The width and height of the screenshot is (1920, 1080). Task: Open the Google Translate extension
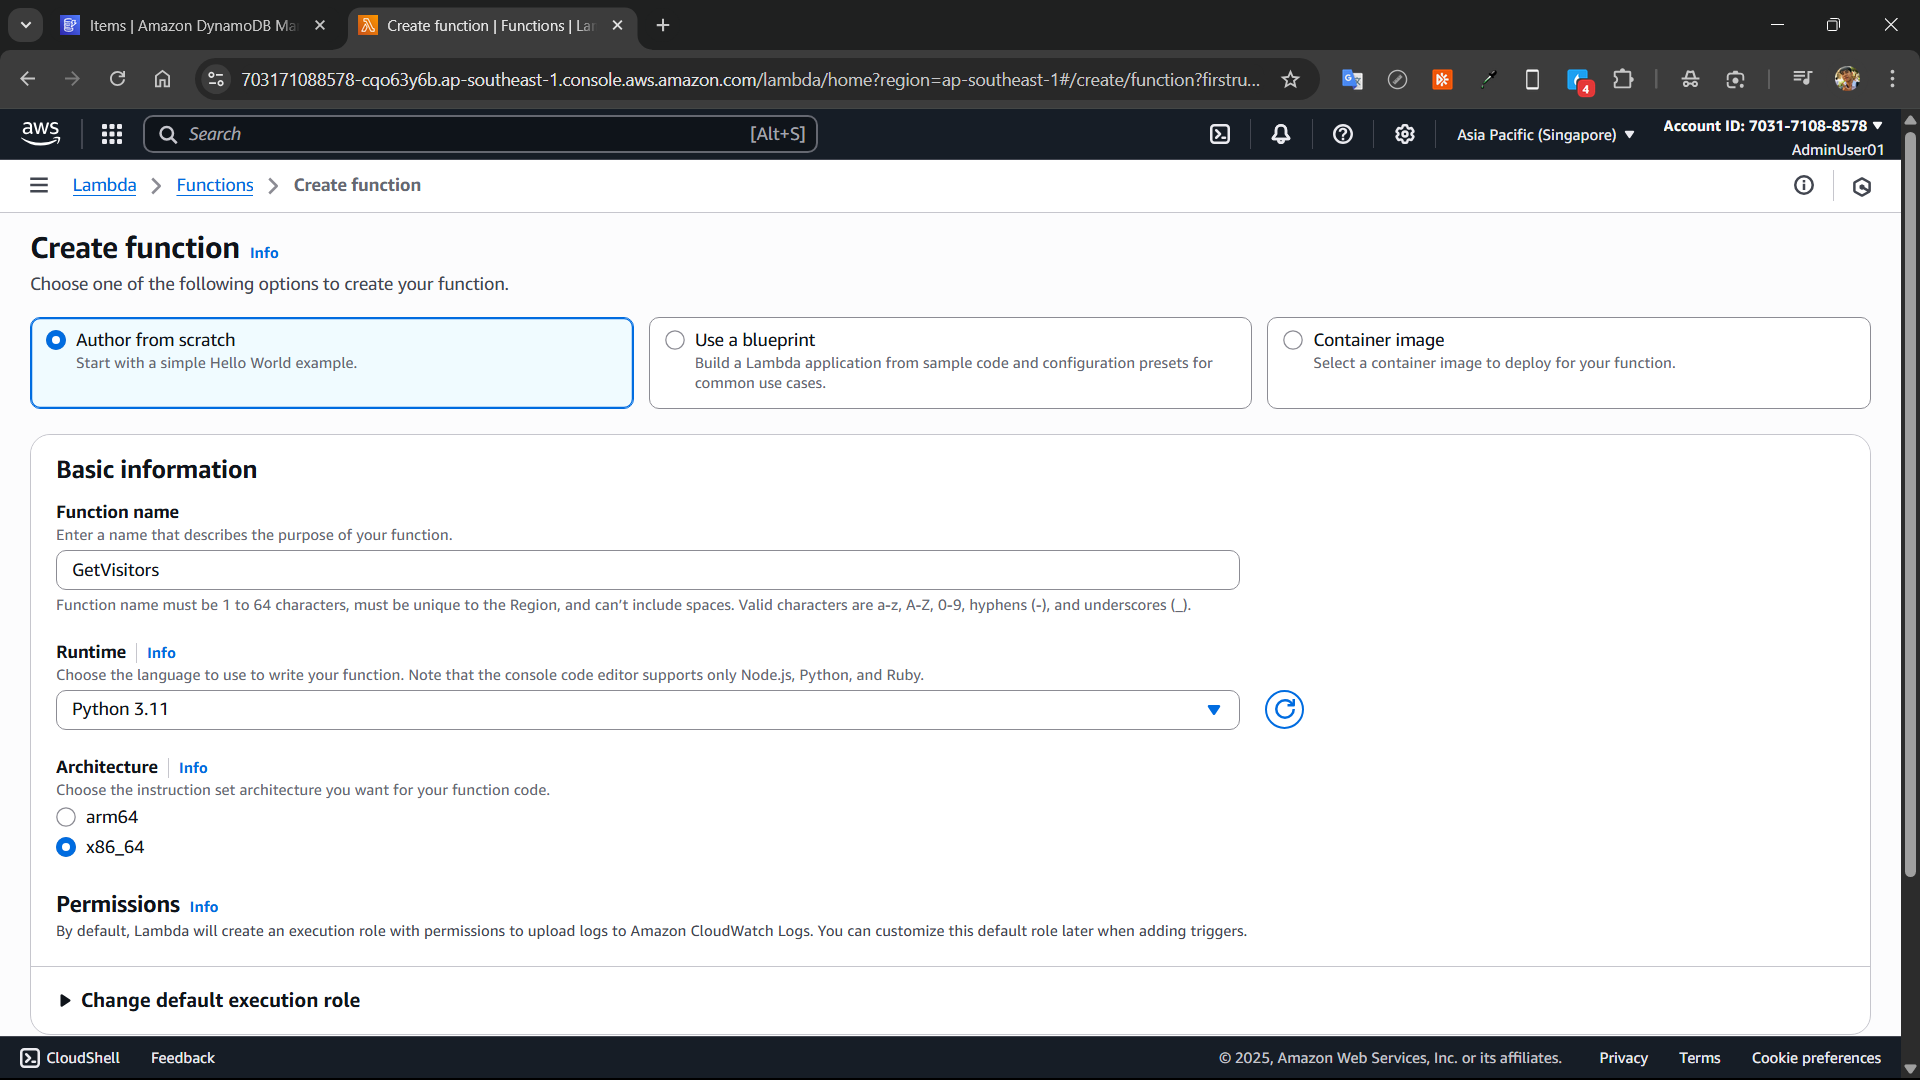(1352, 79)
